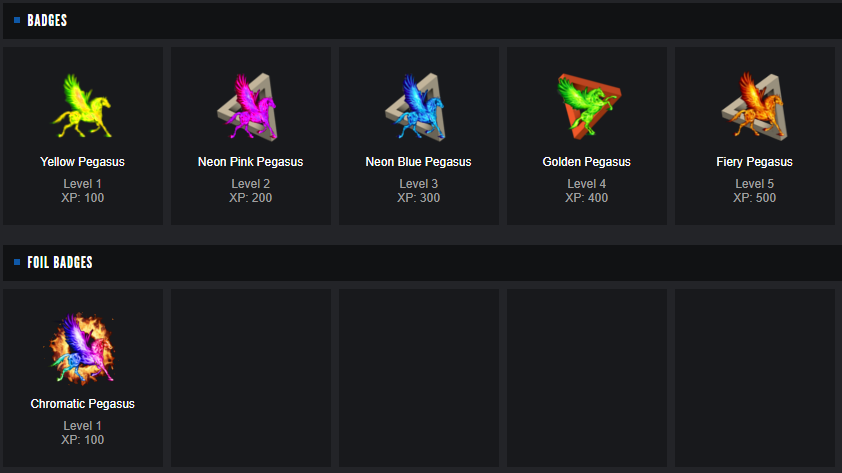Image resolution: width=842 pixels, height=473 pixels.
Task: Click the Foil Badges section header
Action: click(60, 262)
